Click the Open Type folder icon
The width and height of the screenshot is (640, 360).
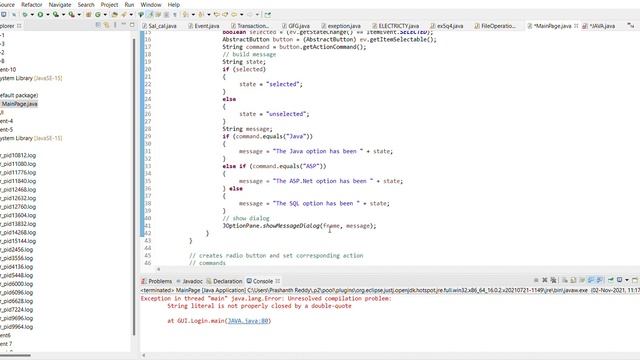point(114,14)
